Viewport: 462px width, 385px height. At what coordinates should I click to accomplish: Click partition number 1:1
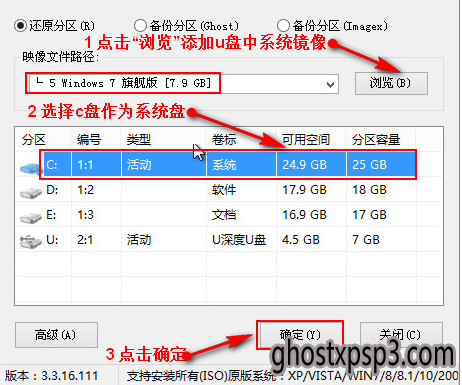(x=85, y=165)
